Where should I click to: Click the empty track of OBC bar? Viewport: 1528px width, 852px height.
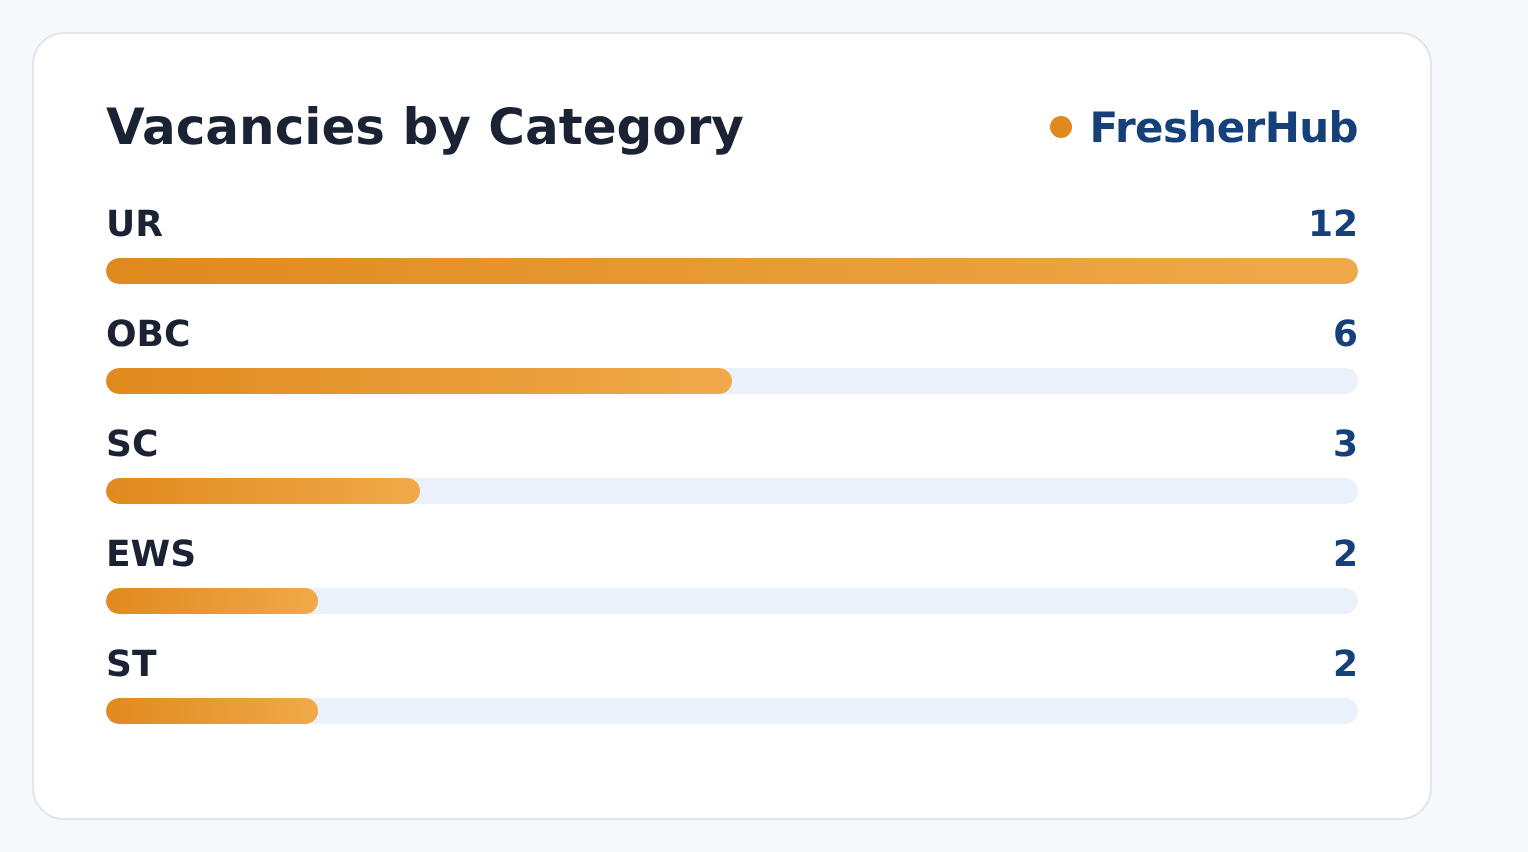point(1045,381)
